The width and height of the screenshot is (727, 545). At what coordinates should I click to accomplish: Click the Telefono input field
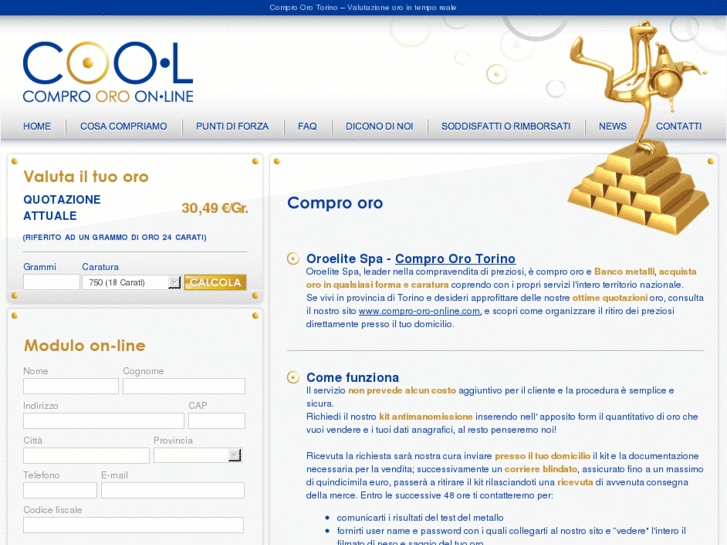(x=60, y=490)
